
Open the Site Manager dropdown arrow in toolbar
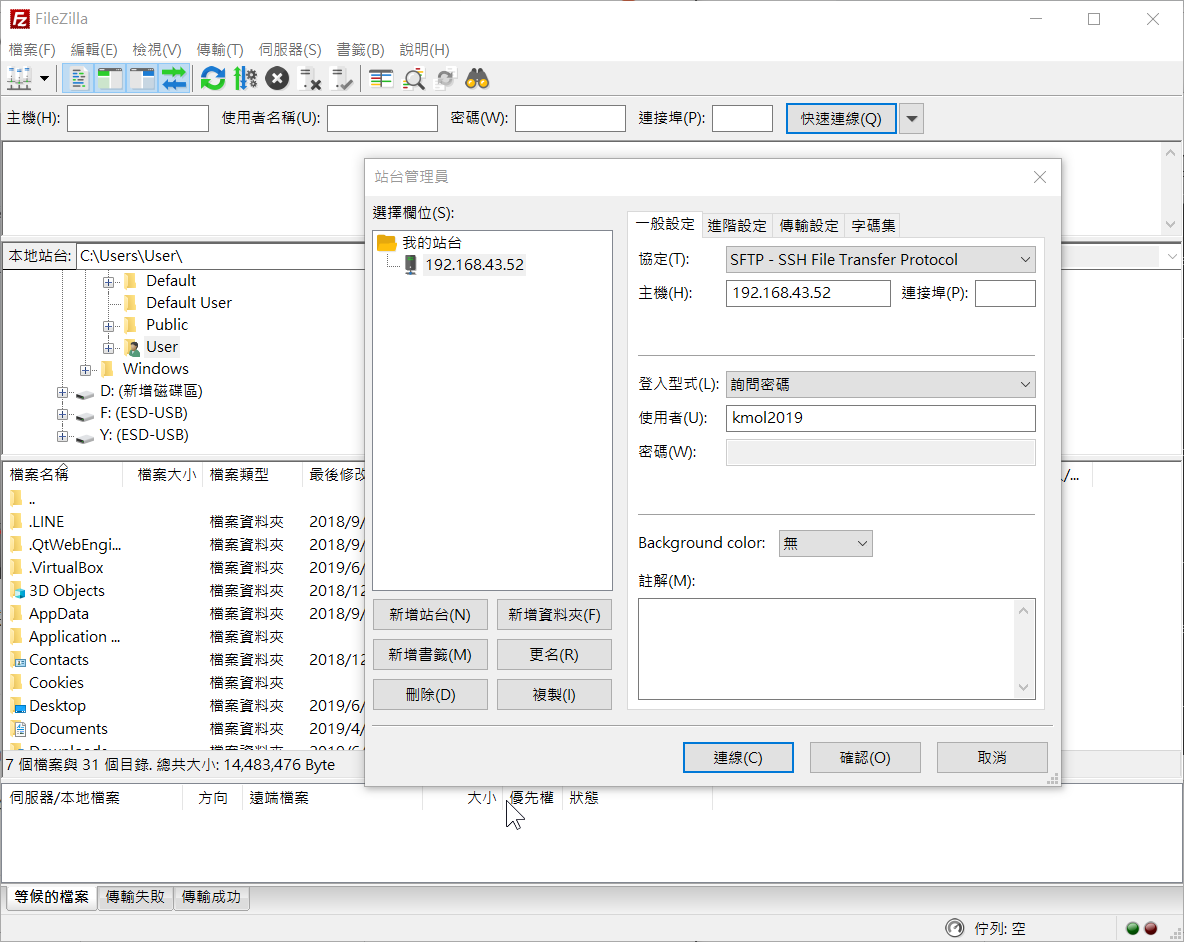point(45,78)
